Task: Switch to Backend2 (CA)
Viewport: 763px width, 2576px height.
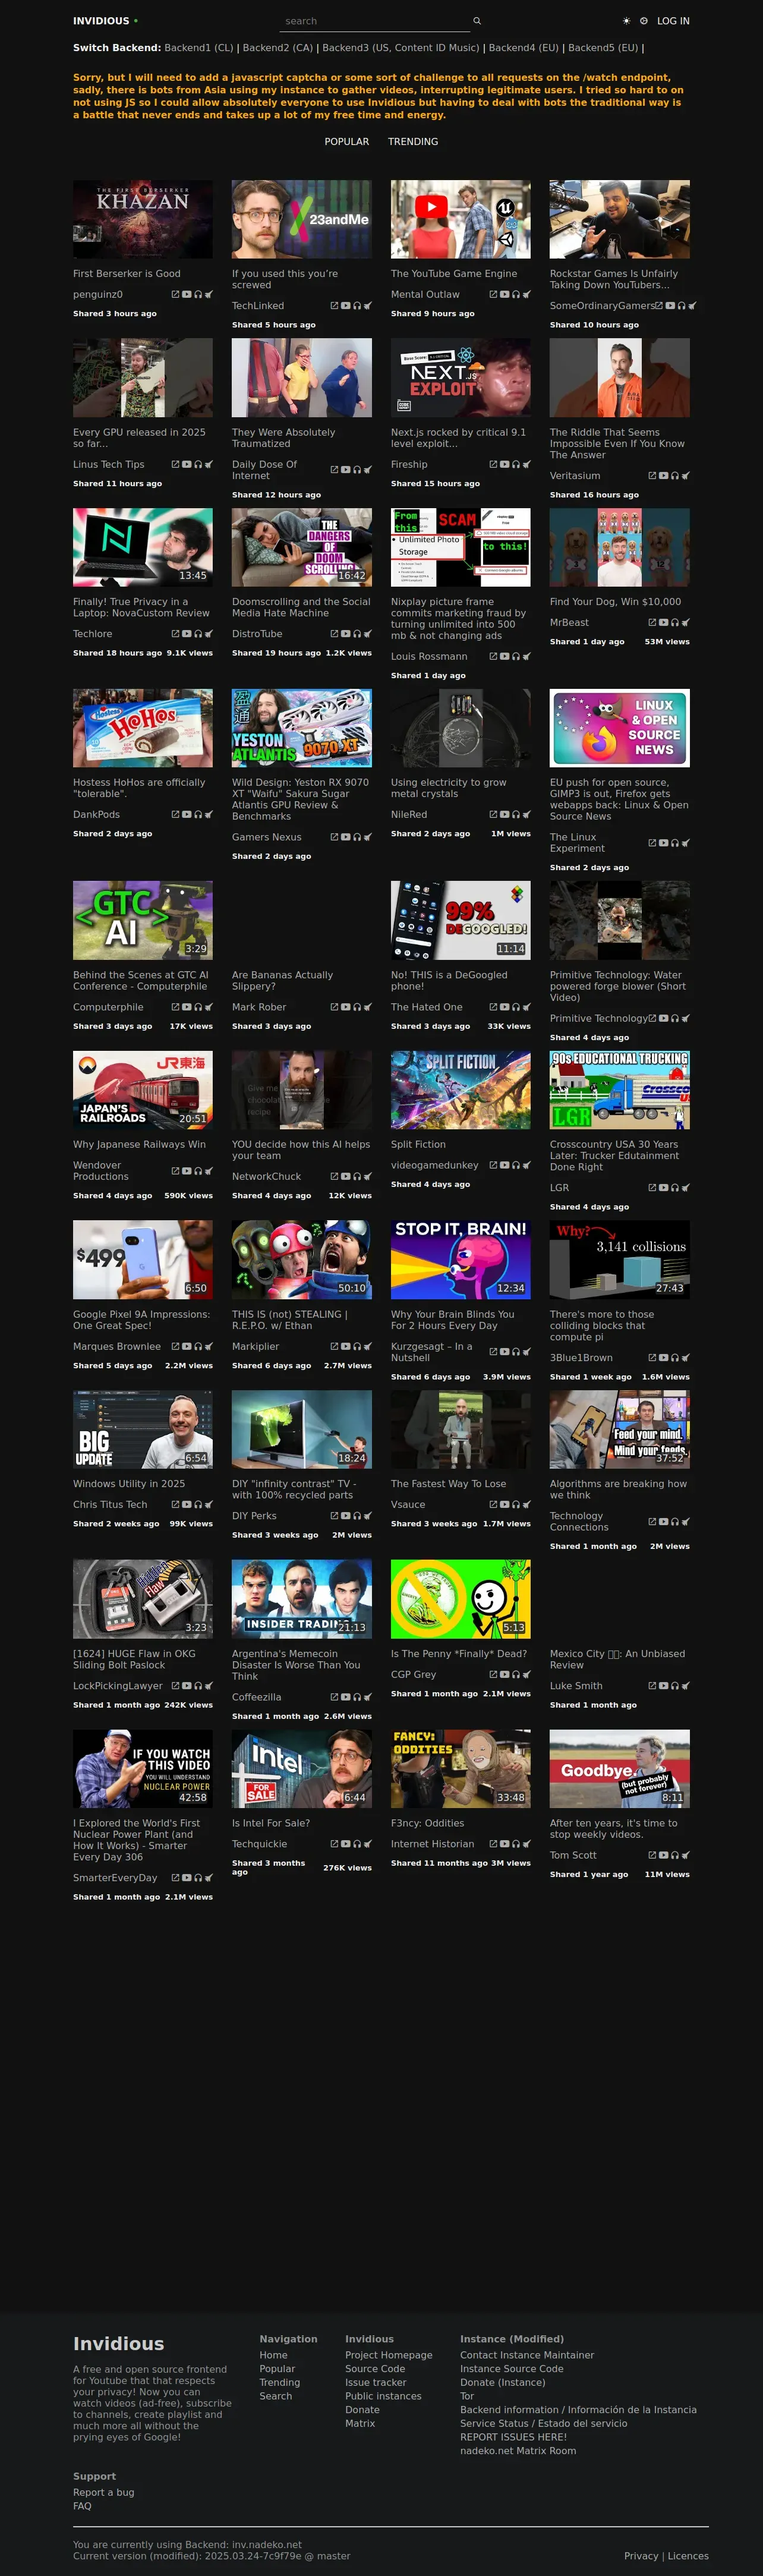Action: click(278, 47)
